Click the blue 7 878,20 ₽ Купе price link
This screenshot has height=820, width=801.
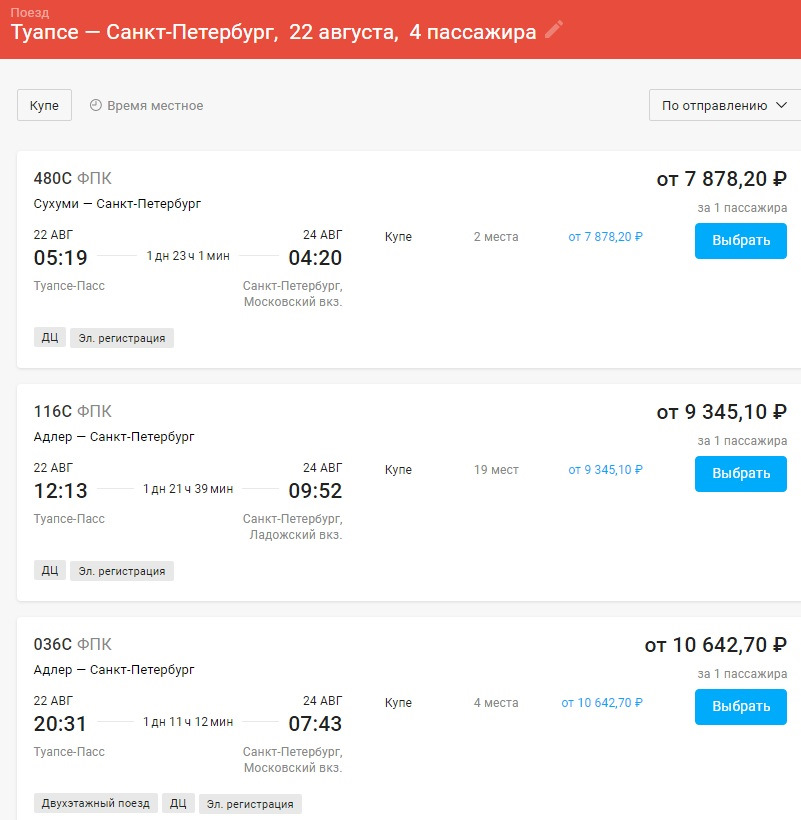pos(605,237)
